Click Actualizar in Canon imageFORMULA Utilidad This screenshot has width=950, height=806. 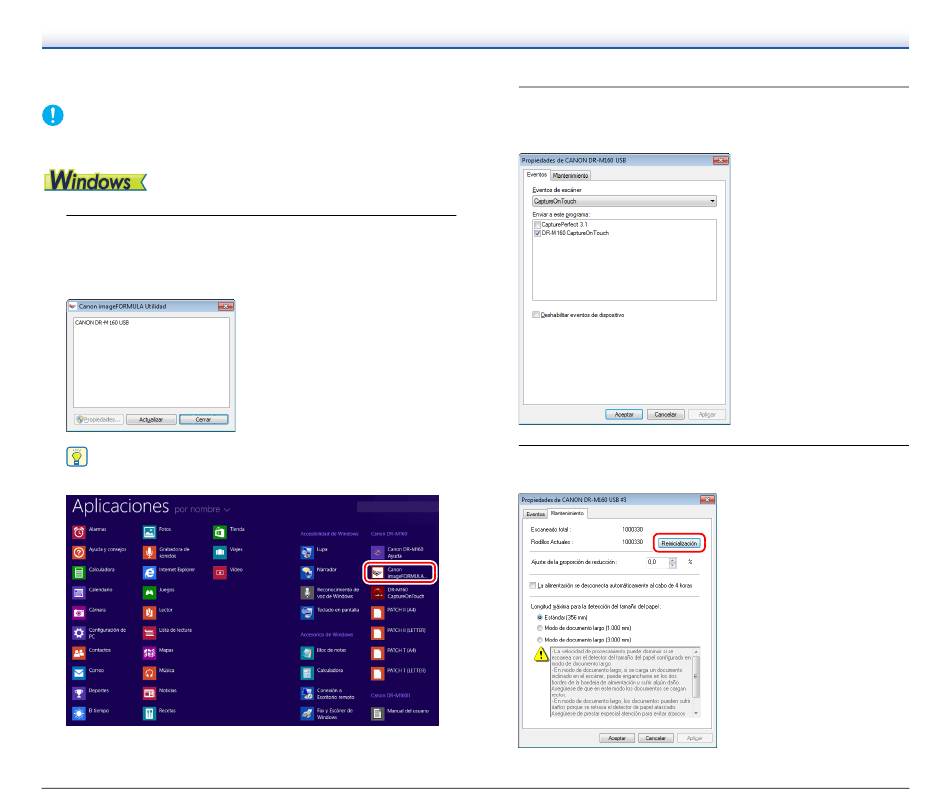pos(151,419)
